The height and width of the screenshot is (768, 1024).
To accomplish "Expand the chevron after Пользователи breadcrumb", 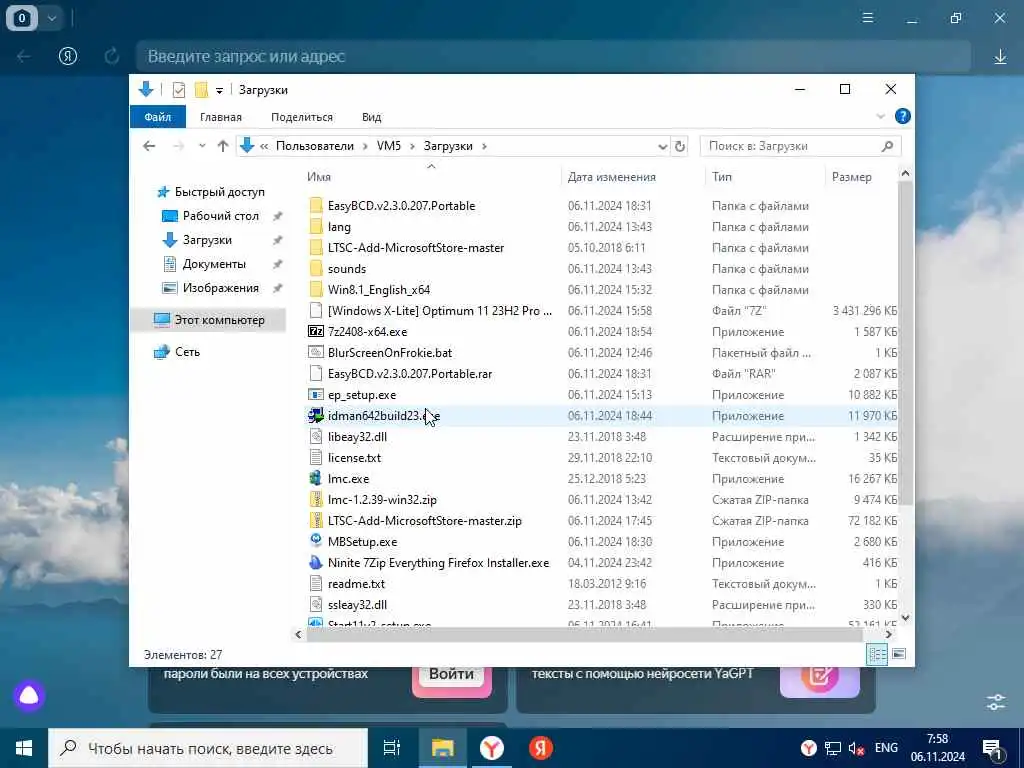I will 366,146.
